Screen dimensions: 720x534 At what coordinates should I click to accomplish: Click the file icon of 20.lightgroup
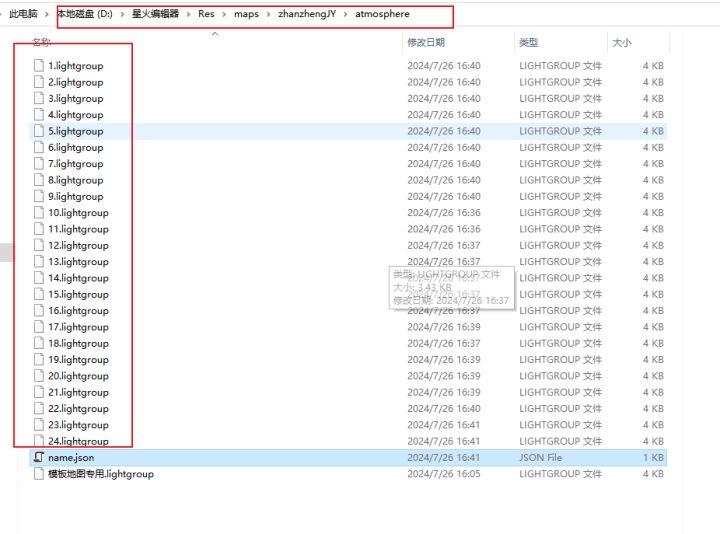tap(39, 376)
